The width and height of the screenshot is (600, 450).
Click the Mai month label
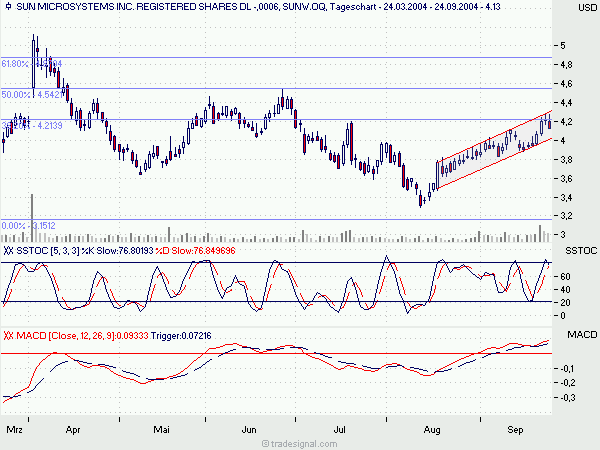(x=161, y=430)
